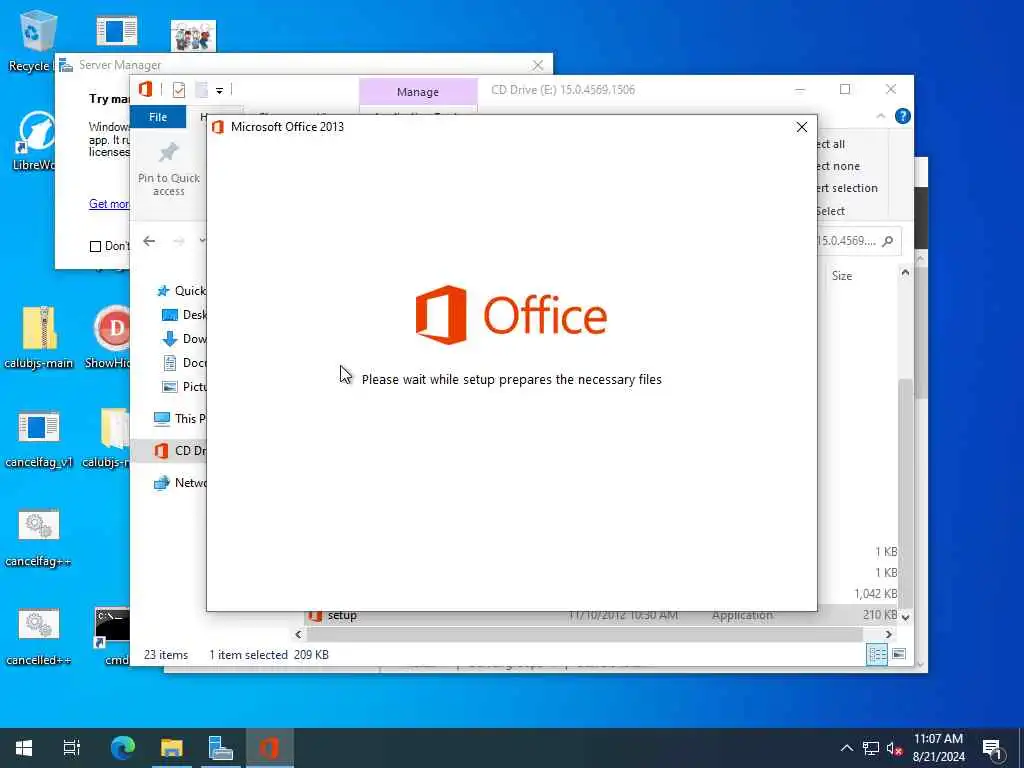The image size is (1024, 768).
Task: Click horizontal scrollbar right arrow
Action: point(888,634)
